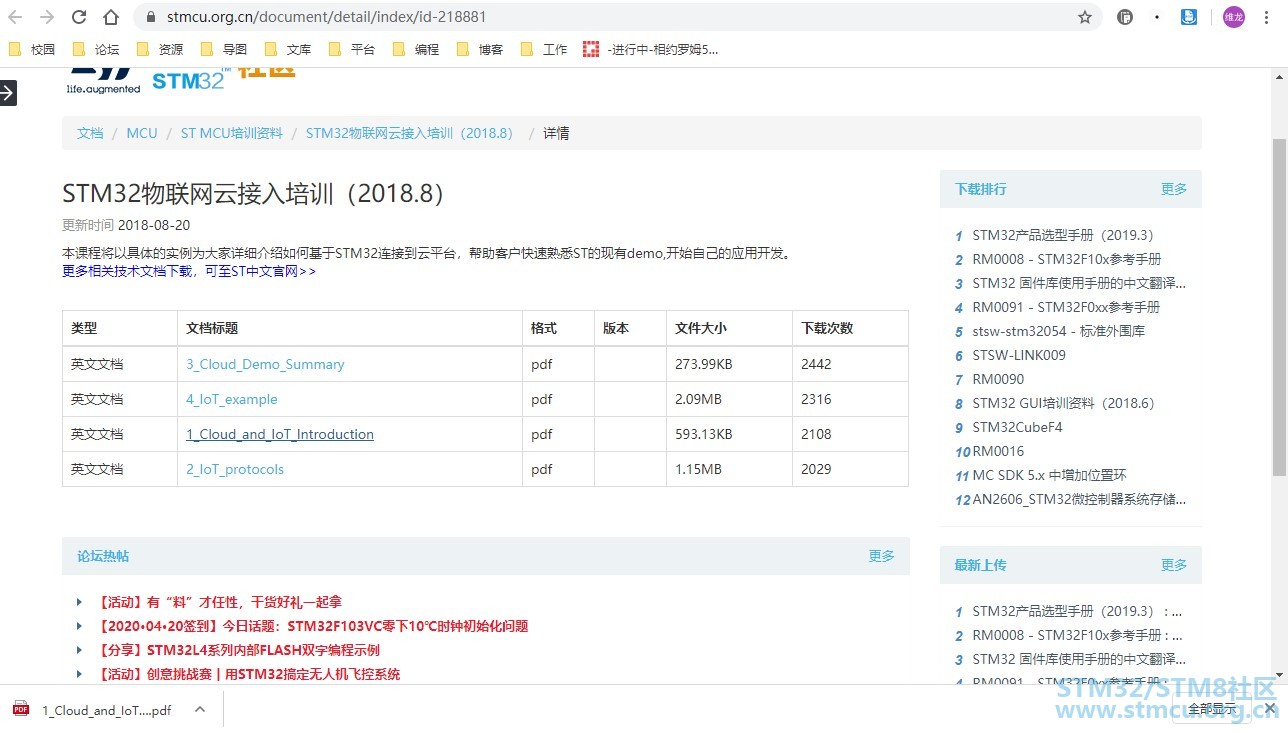Open RM0016 link

[998, 452]
